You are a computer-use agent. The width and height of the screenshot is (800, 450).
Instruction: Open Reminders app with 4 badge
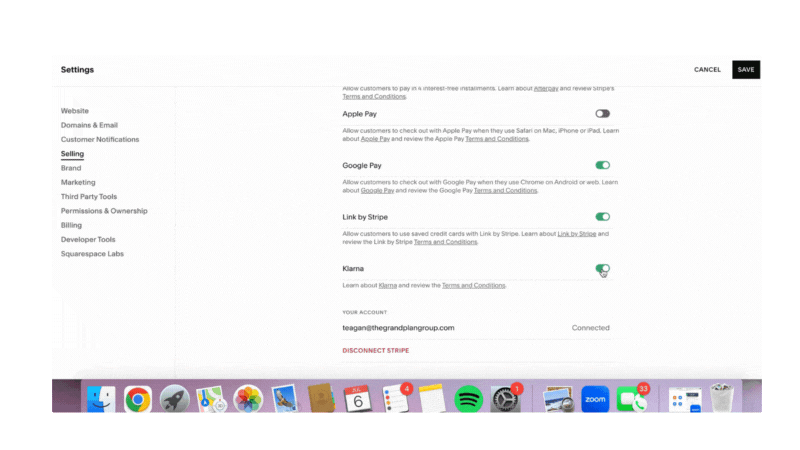[x=396, y=398]
